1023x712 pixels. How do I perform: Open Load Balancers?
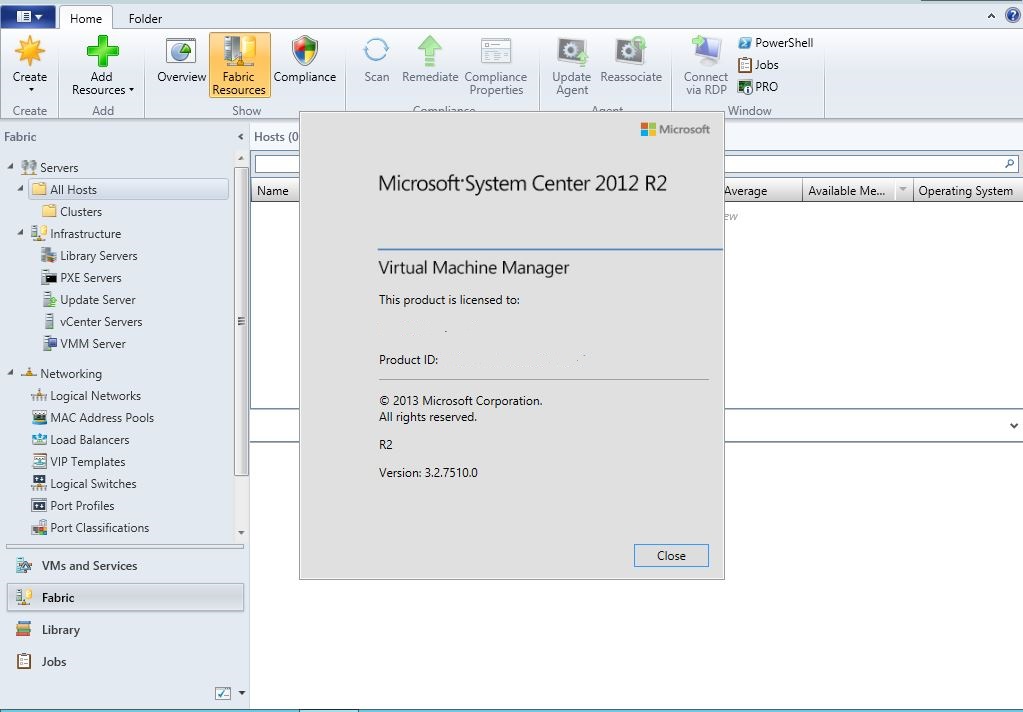(x=80, y=440)
